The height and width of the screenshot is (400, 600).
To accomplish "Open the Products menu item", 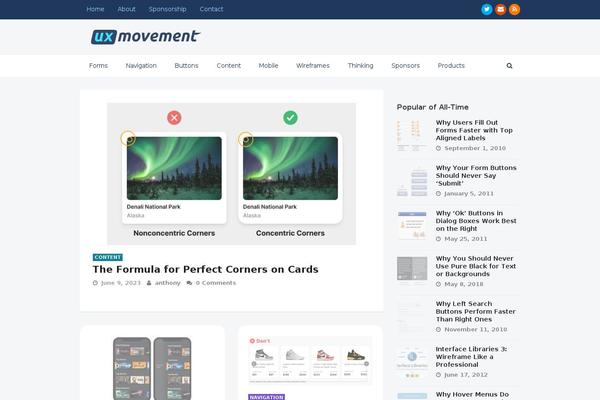I will (x=451, y=66).
